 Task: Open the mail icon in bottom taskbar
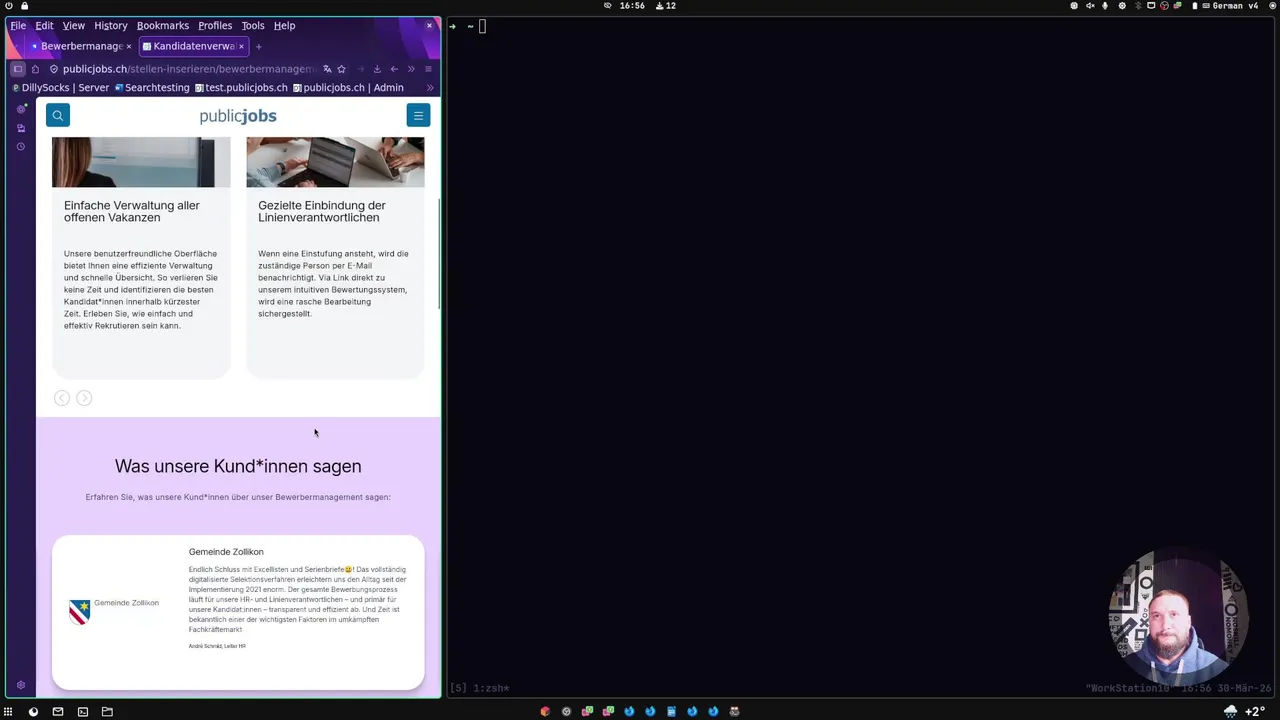(x=58, y=711)
